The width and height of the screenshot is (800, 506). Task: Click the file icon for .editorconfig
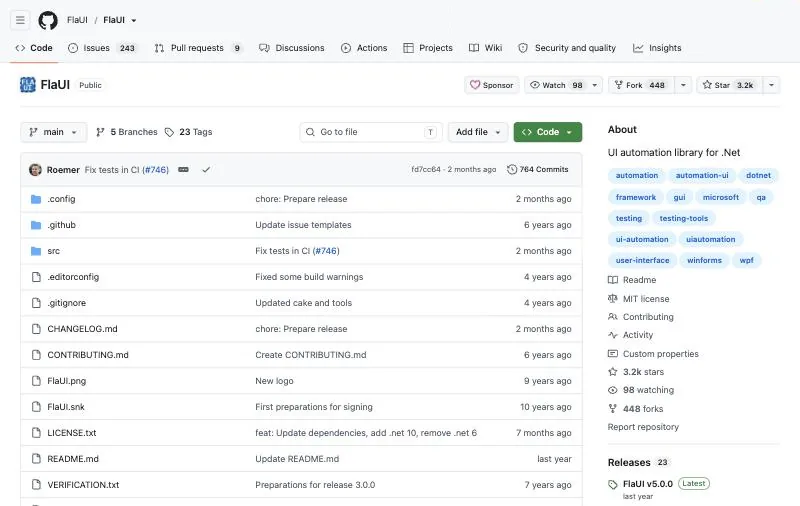36,277
